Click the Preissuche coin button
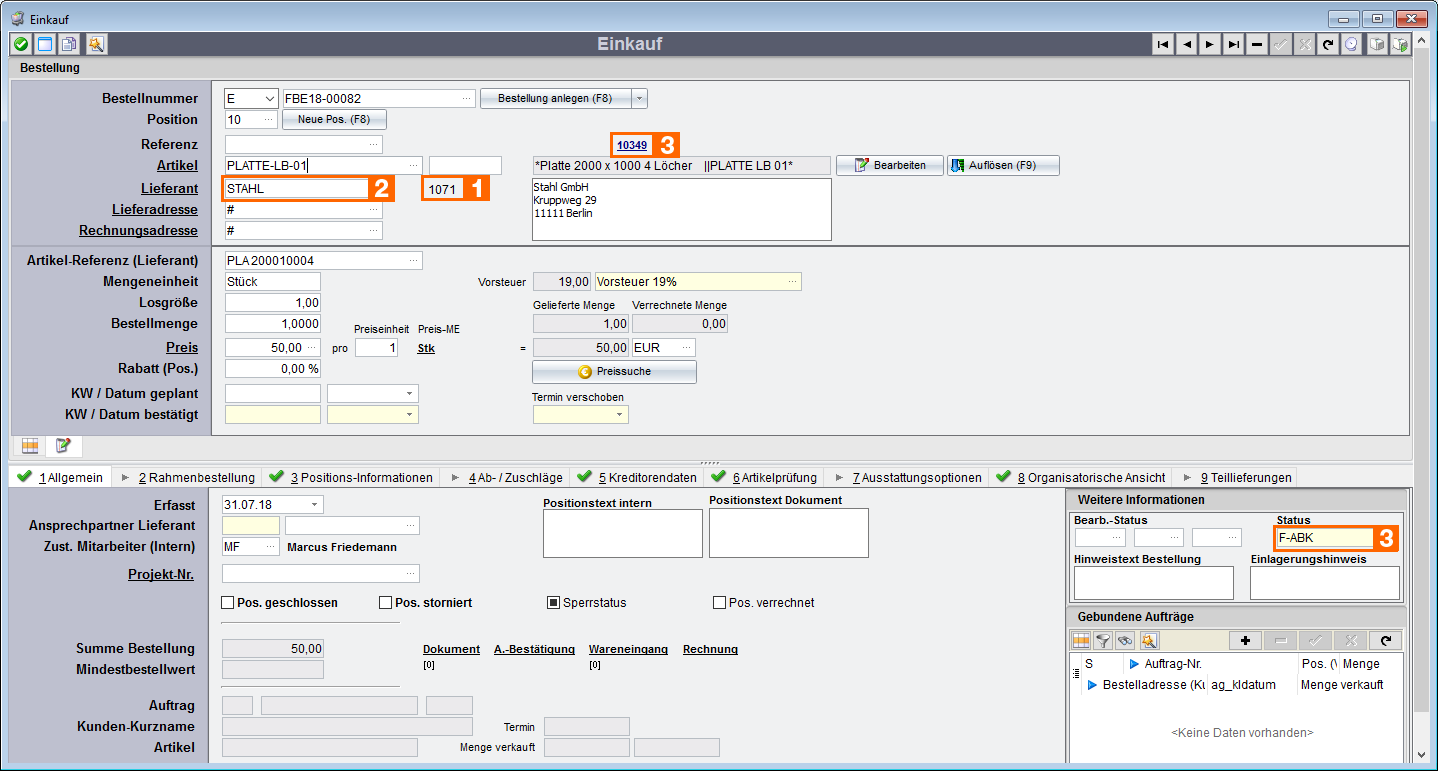 point(614,371)
